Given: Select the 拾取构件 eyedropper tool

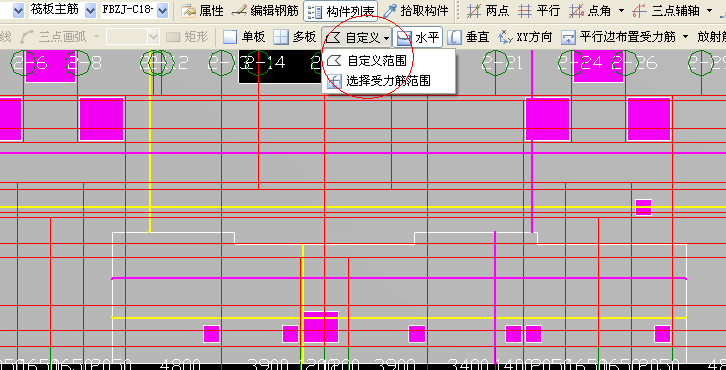Looking at the screenshot, I should point(416,11).
